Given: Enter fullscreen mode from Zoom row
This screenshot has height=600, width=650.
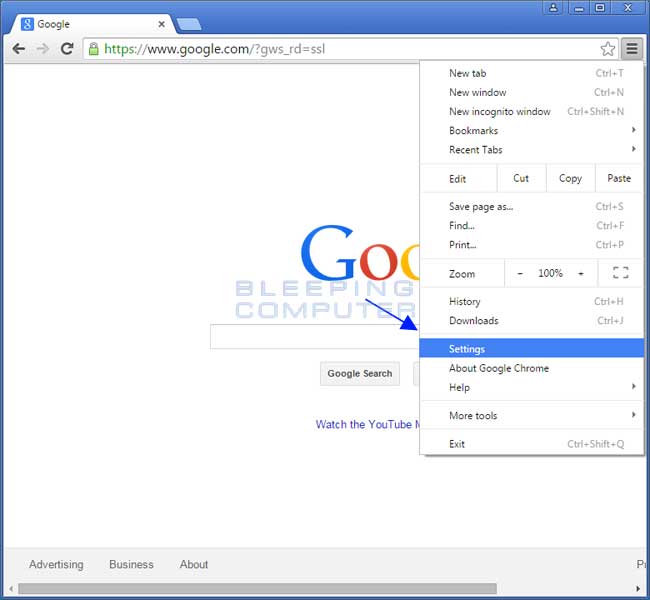Looking at the screenshot, I should click(x=620, y=273).
